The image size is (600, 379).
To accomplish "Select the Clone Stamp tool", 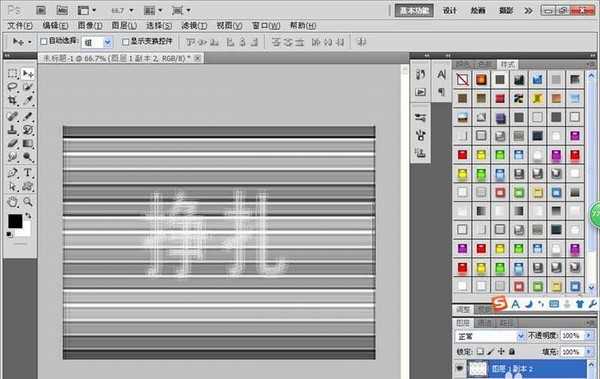I will pyautogui.click(x=12, y=130).
